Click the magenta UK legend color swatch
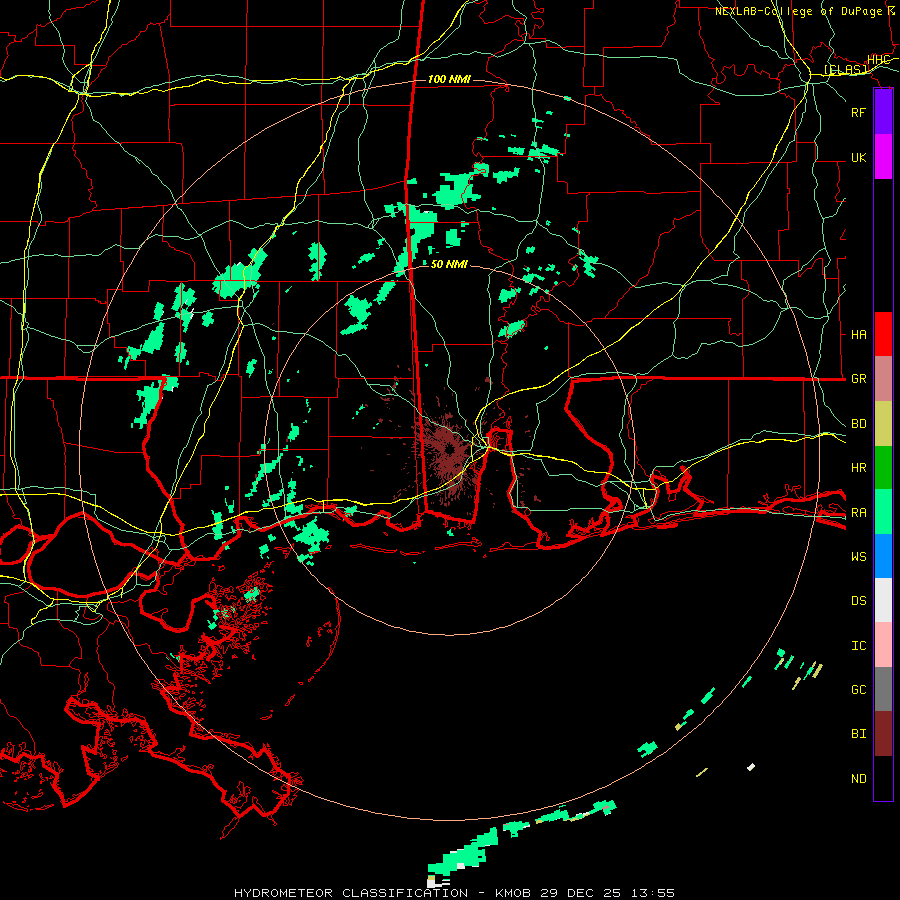This screenshot has height=900, width=900. click(x=883, y=157)
